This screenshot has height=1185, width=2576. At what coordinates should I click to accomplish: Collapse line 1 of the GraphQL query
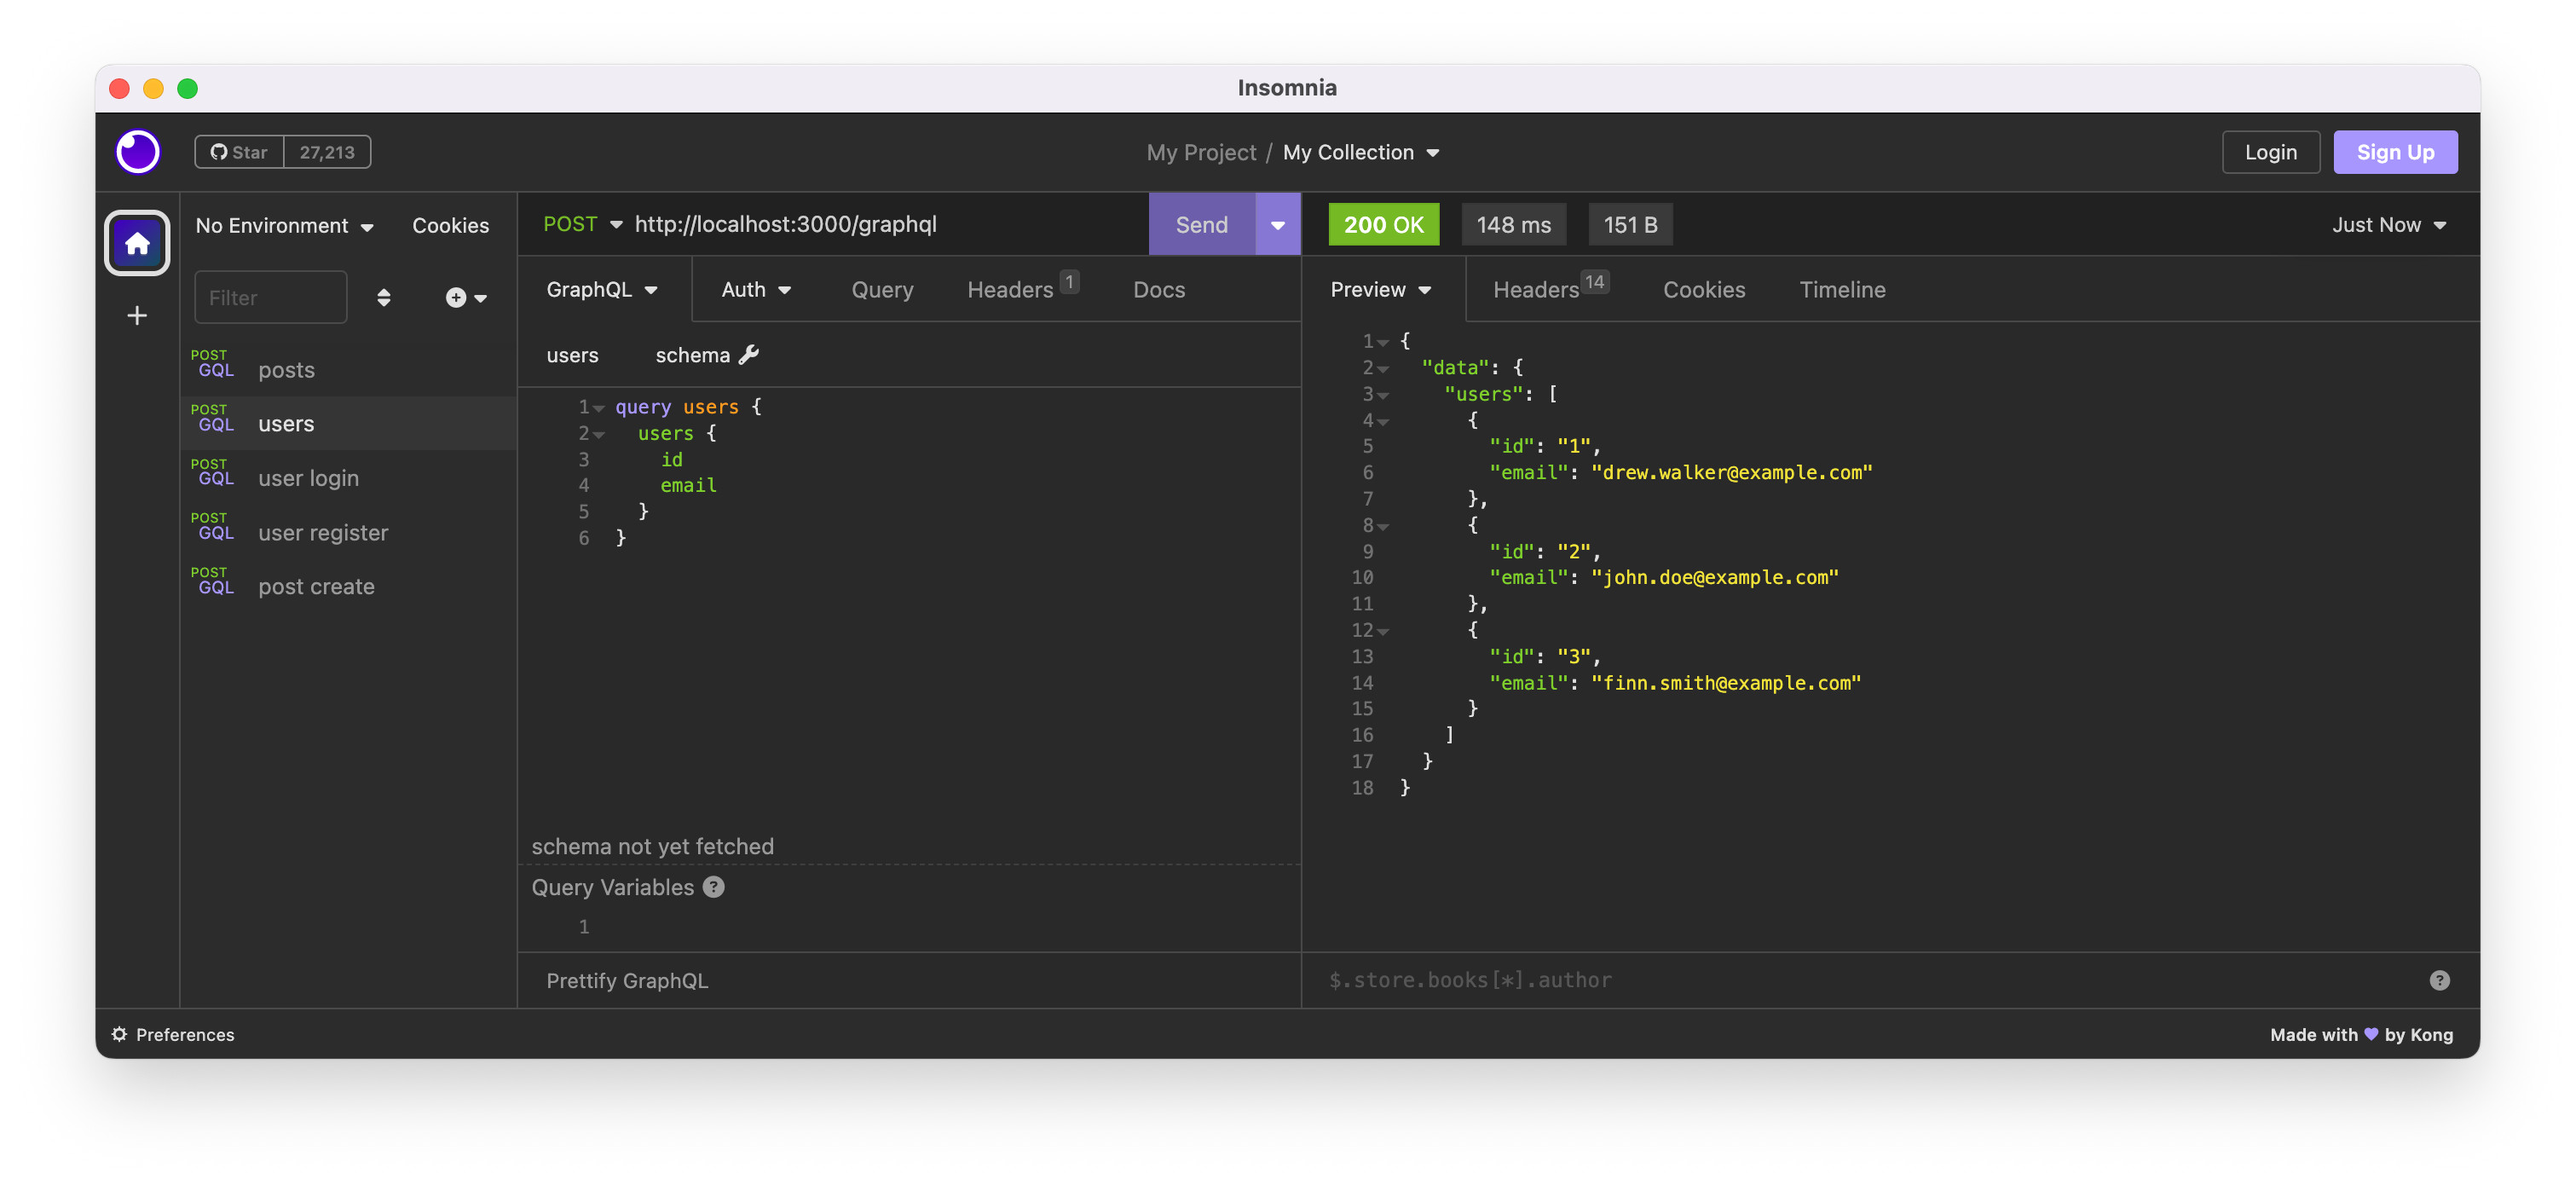[598, 408]
